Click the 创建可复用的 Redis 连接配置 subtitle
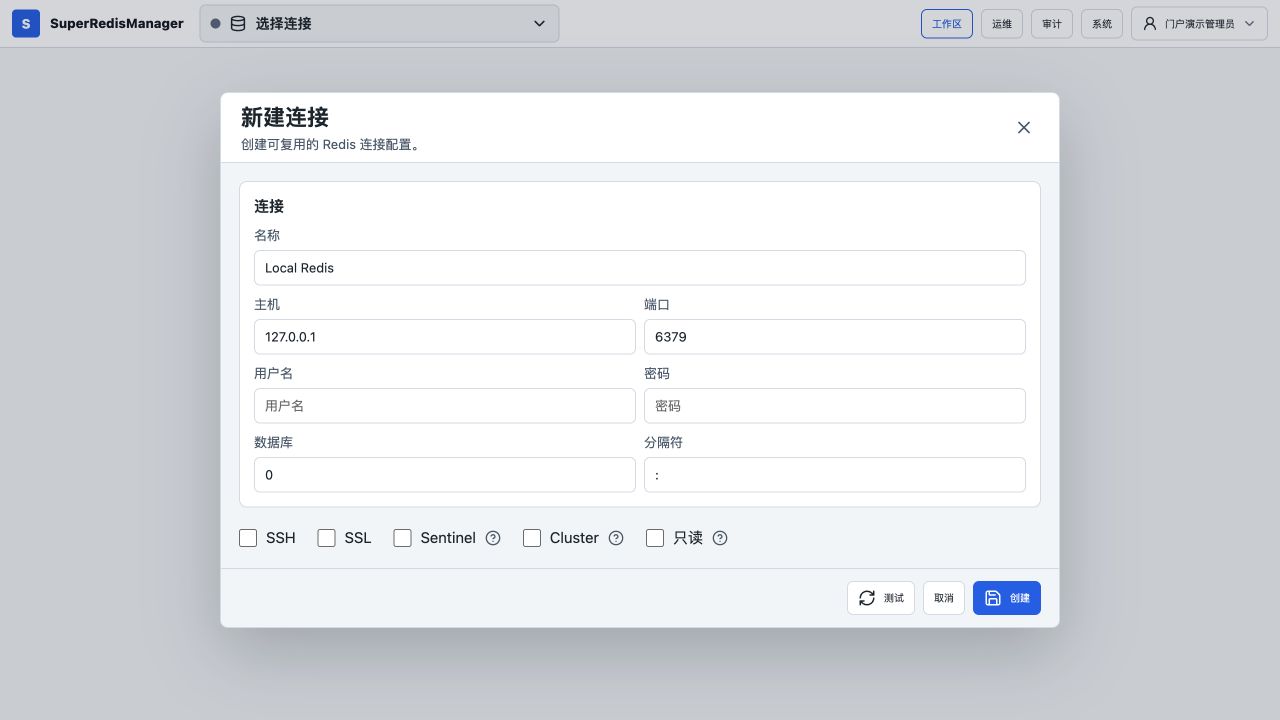This screenshot has height=720, width=1280. point(332,144)
